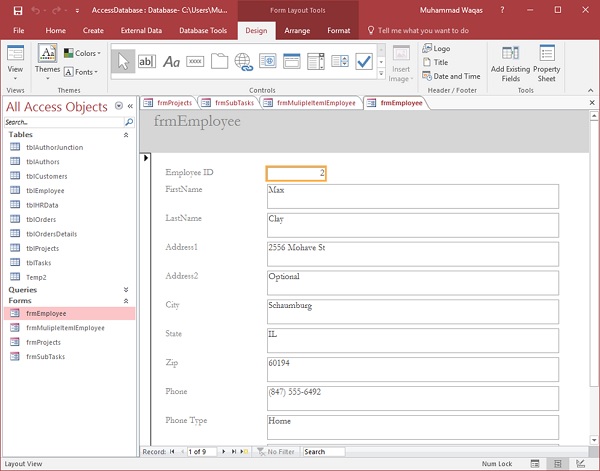Switch to the Arrange ribbon tab

[297, 30]
